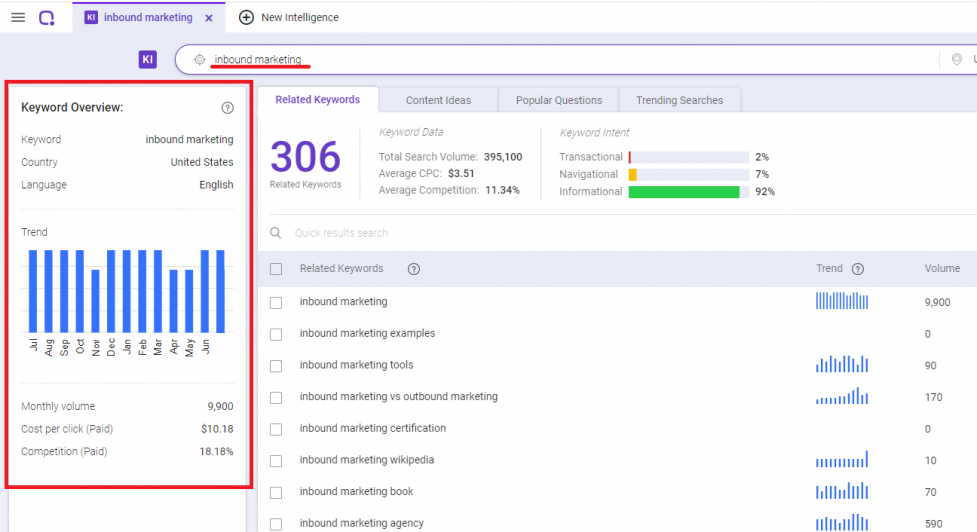Click keyword text 'inbound marketing wikipedia'

366,460
